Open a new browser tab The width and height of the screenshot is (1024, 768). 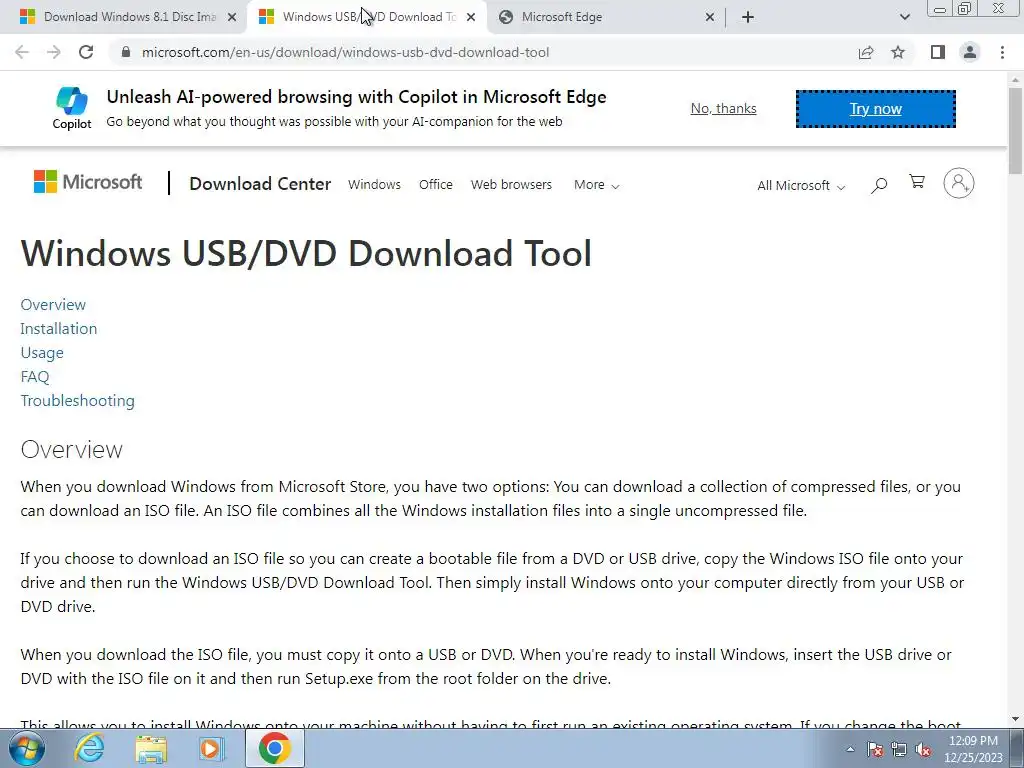coord(748,17)
